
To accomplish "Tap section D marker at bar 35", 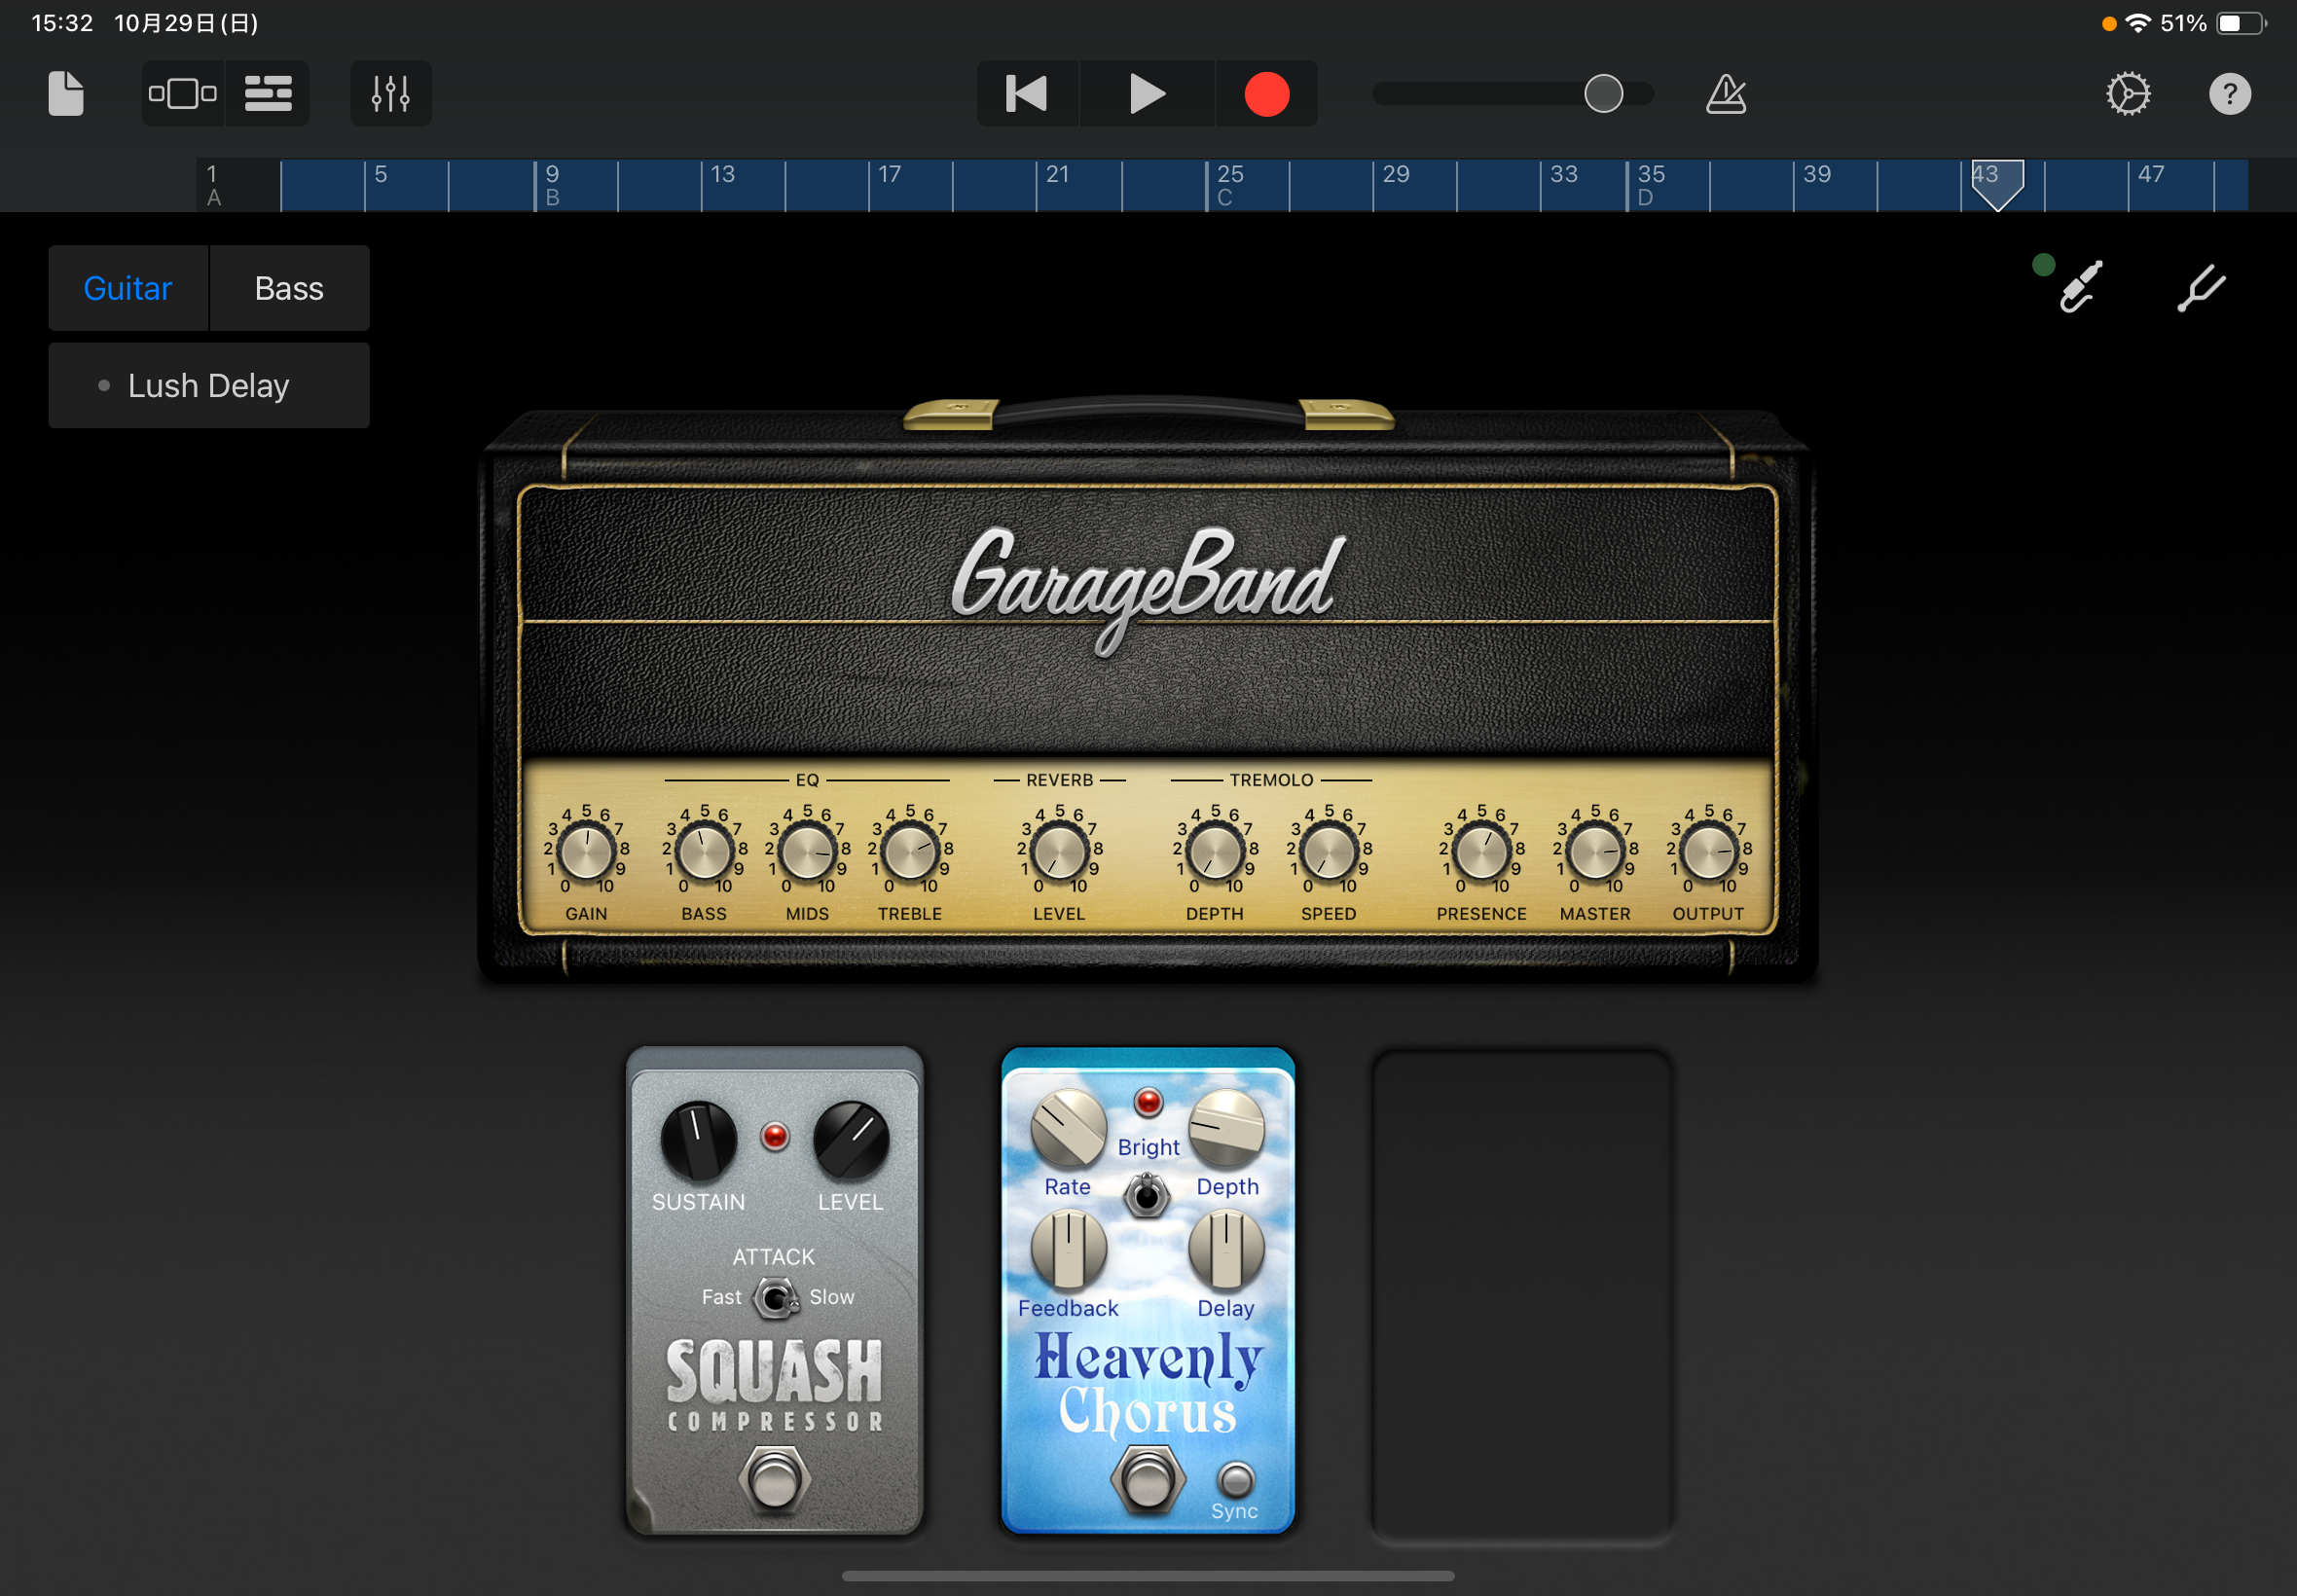I will (x=1645, y=198).
